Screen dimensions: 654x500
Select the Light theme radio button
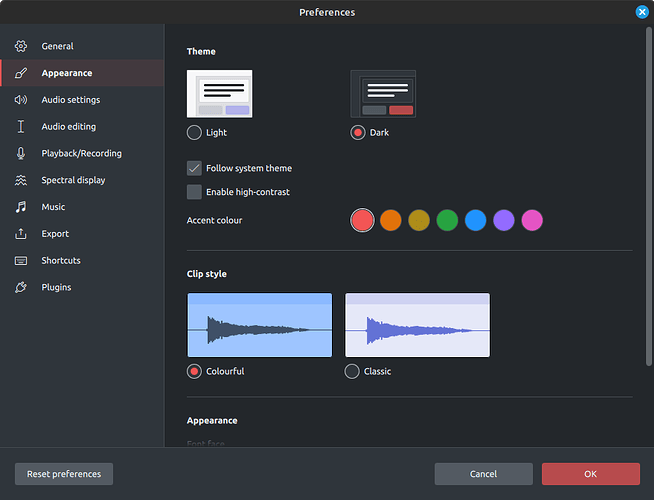194,133
